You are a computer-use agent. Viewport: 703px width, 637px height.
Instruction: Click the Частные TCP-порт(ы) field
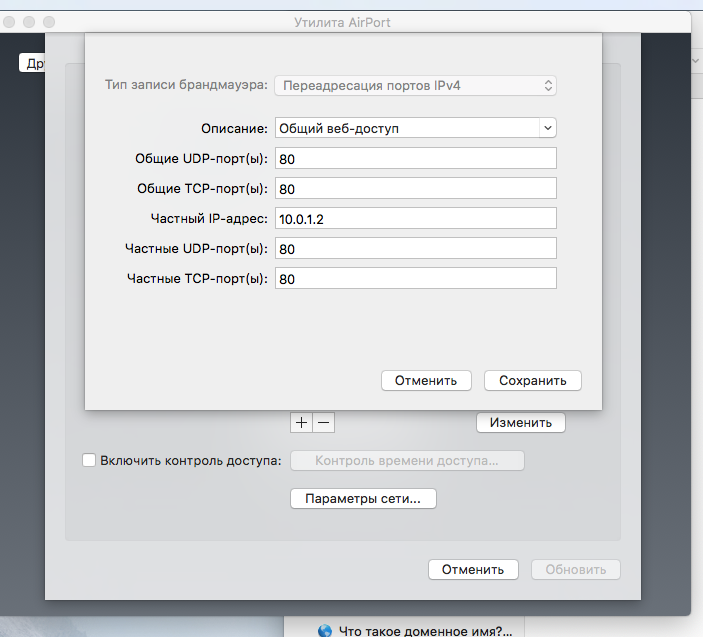[416, 278]
